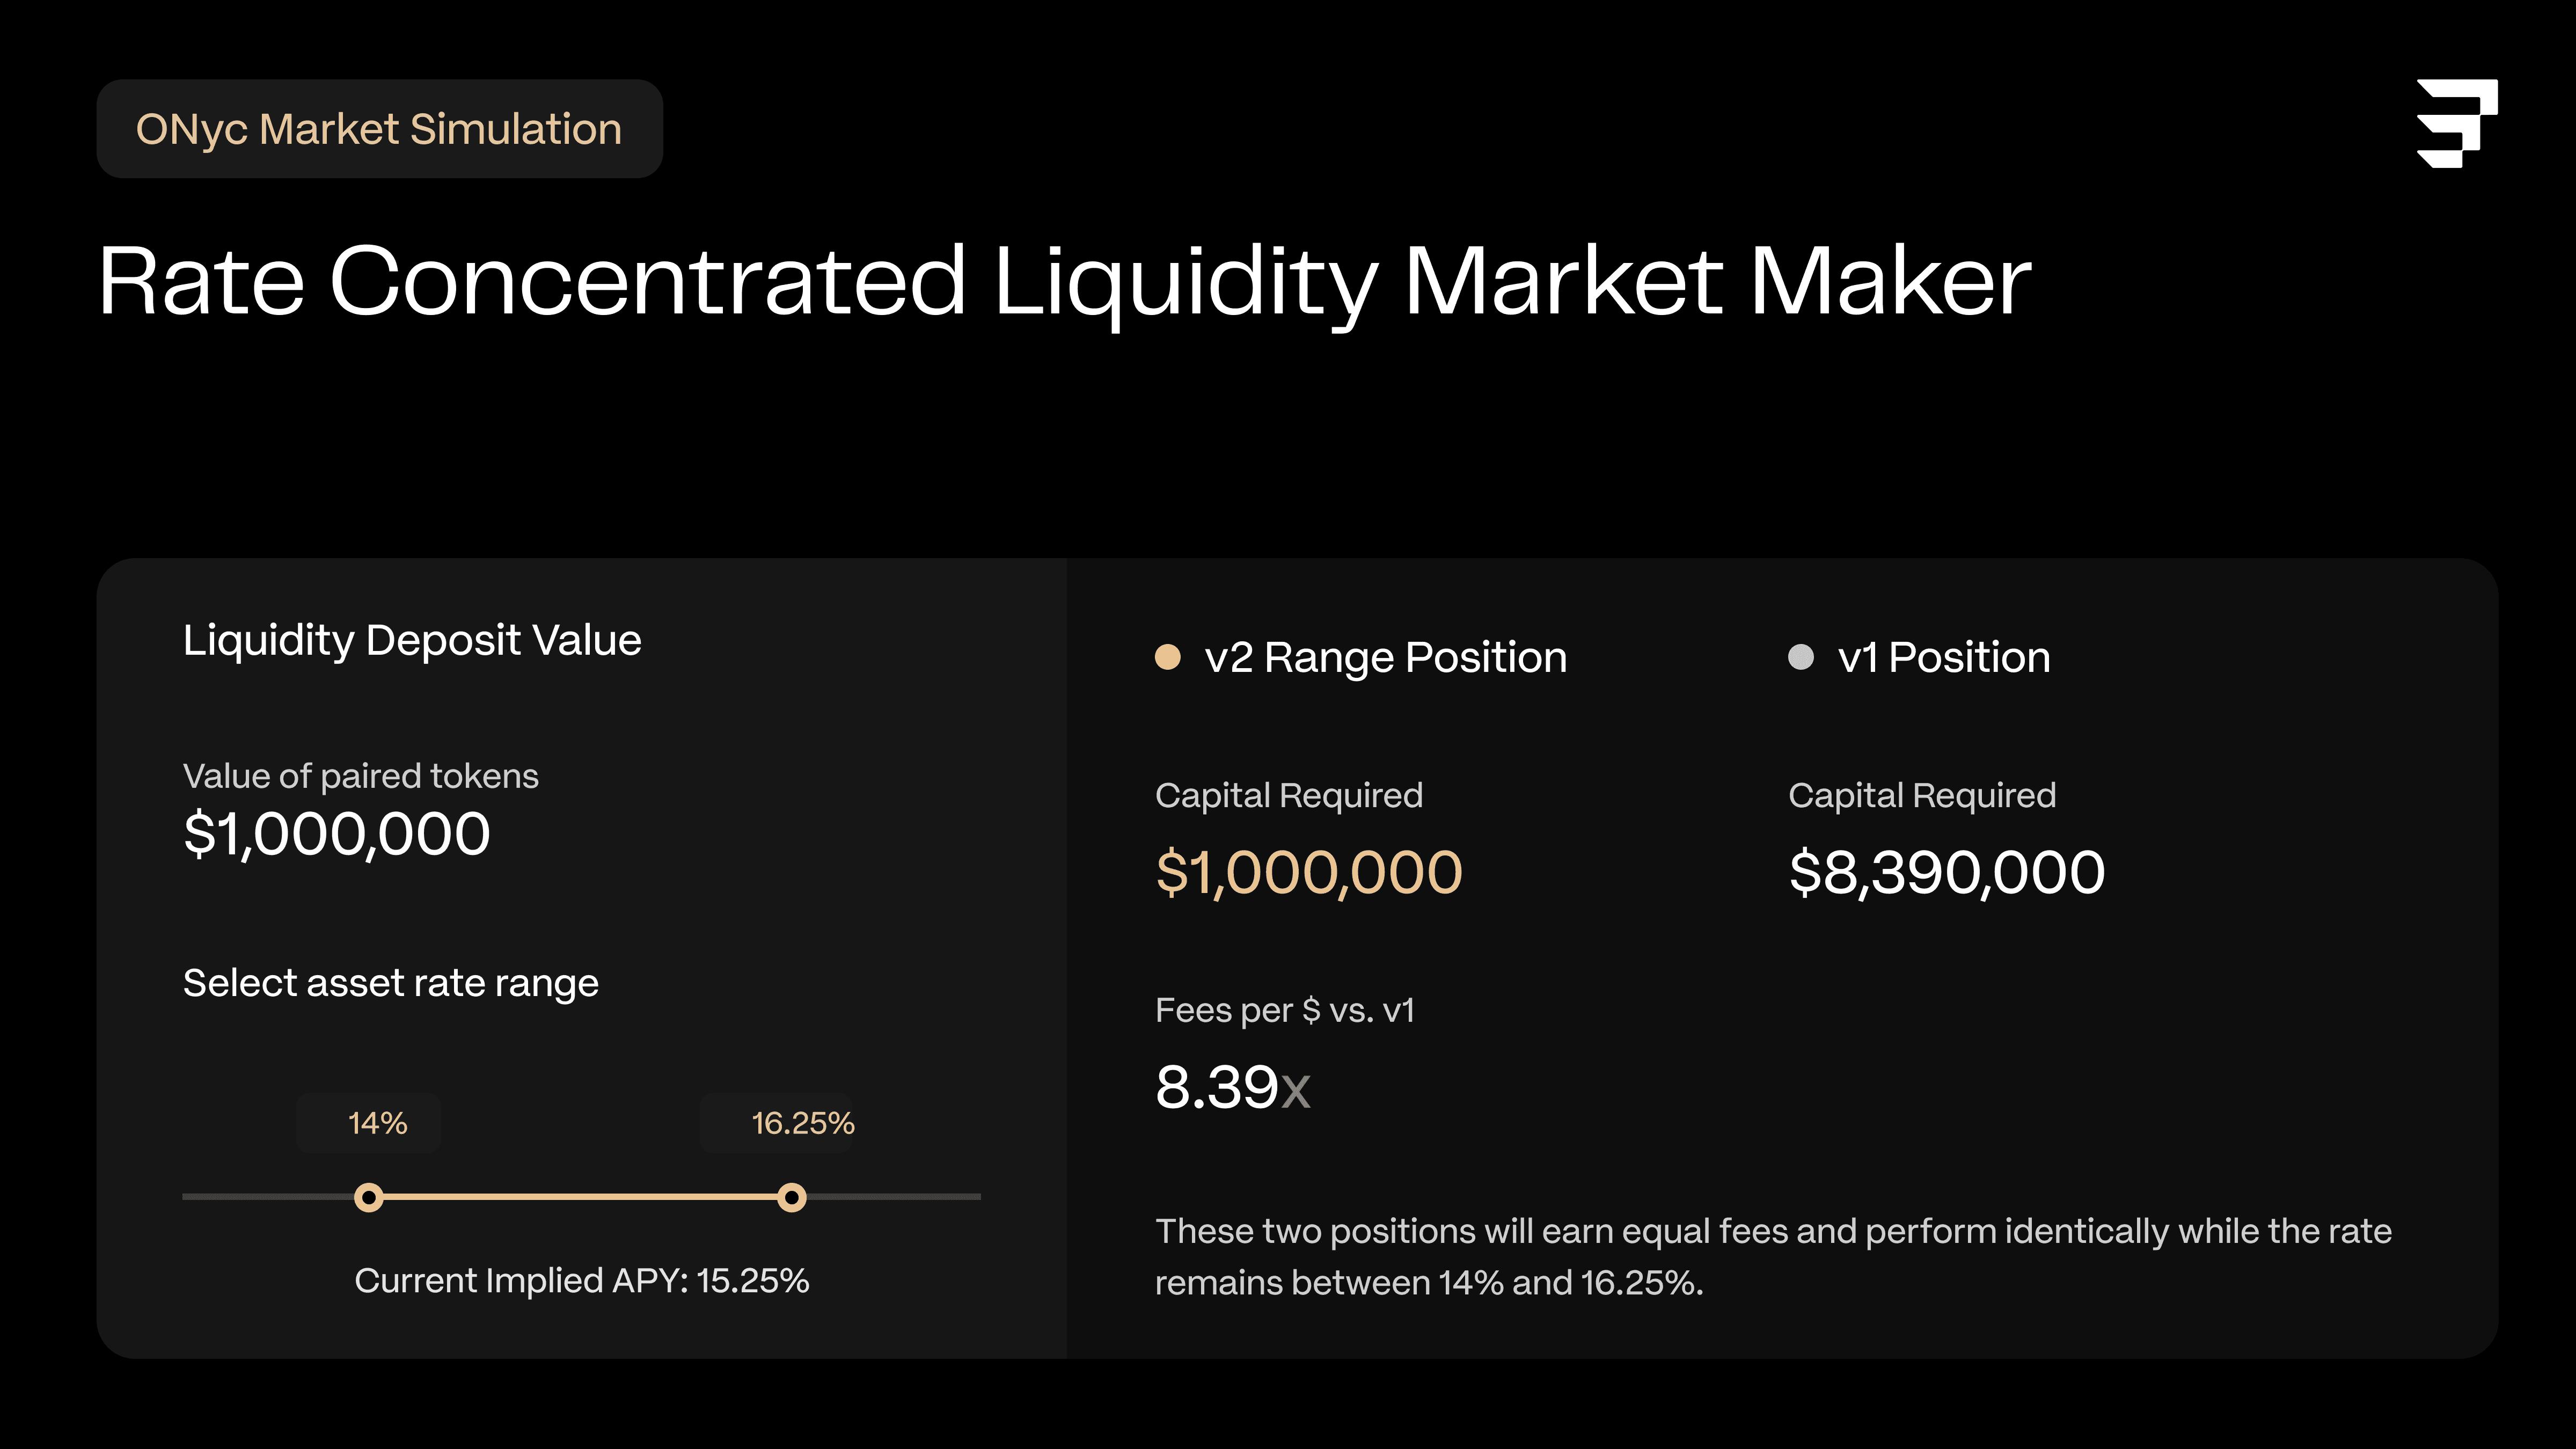Viewport: 2576px width, 1449px height.
Task: Click the tan $1,000,000 capital required amount
Action: coord(1308,872)
